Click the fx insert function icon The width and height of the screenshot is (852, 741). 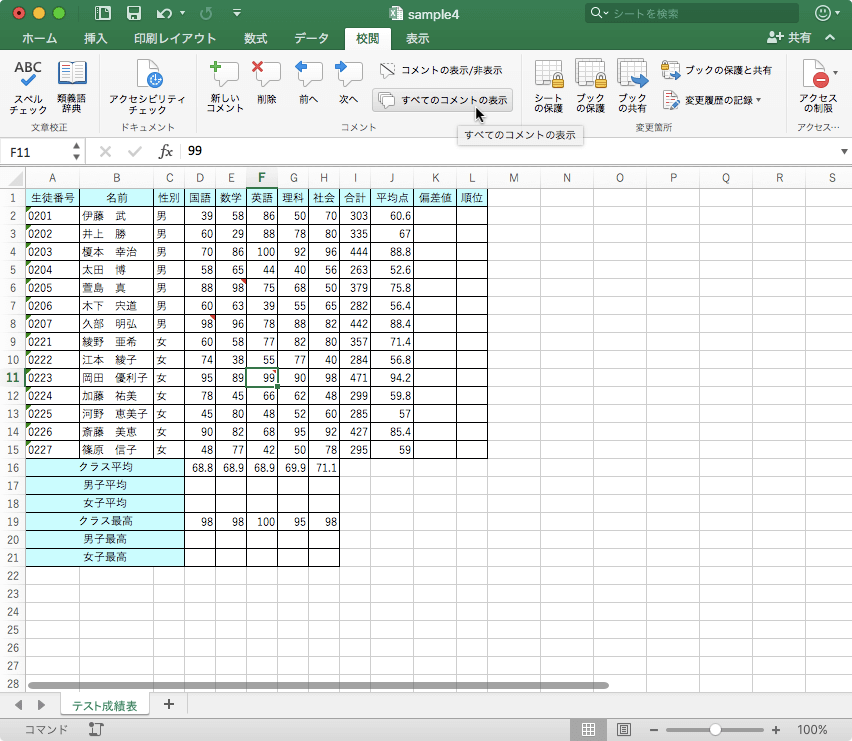tap(166, 152)
